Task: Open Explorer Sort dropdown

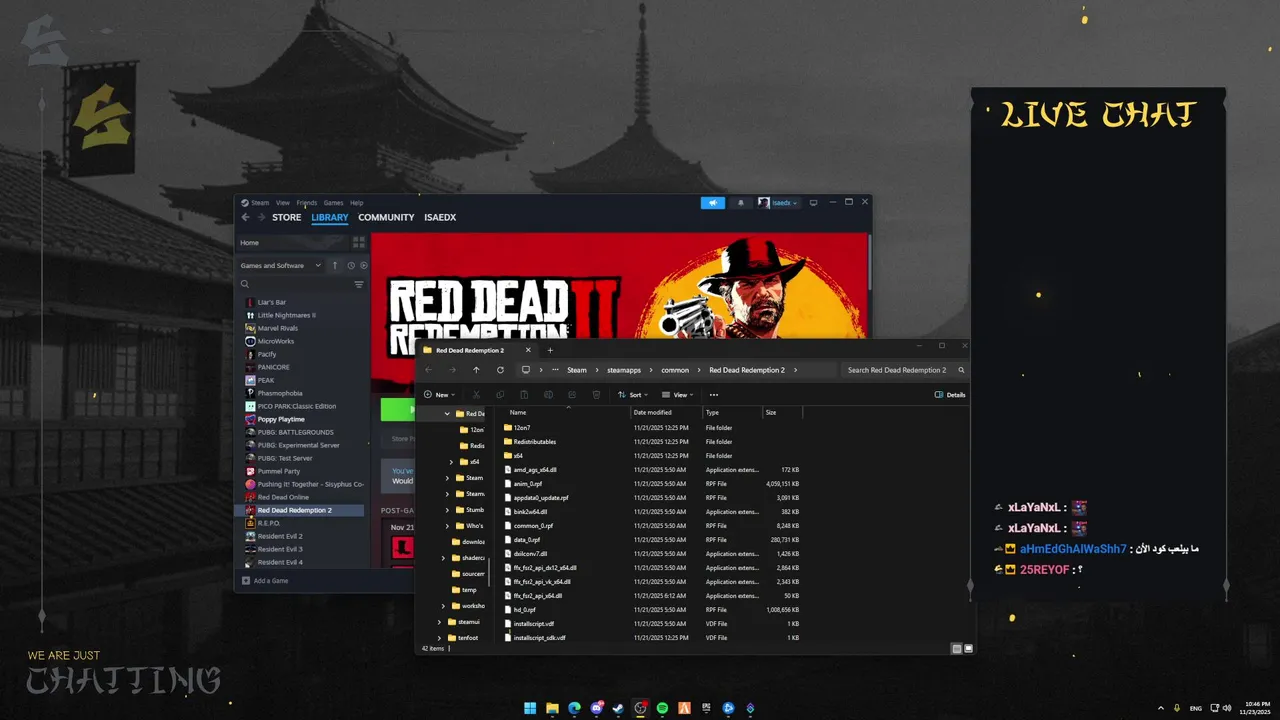Action: (632, 395)
